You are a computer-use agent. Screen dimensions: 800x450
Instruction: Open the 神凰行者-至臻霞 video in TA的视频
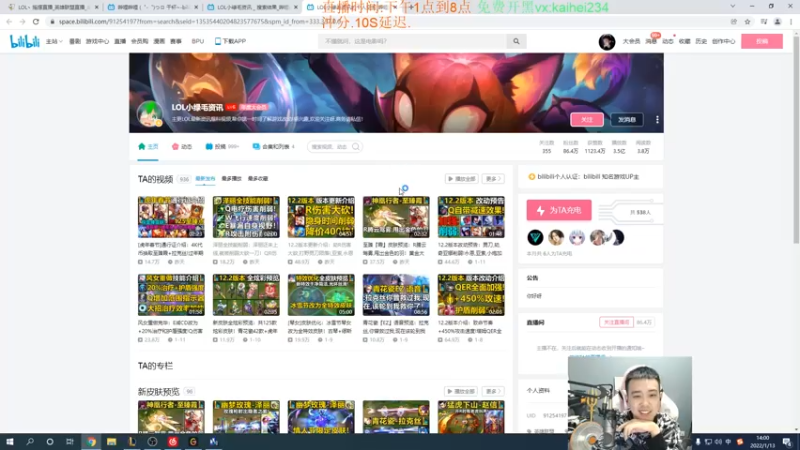(x=396, y=217)
